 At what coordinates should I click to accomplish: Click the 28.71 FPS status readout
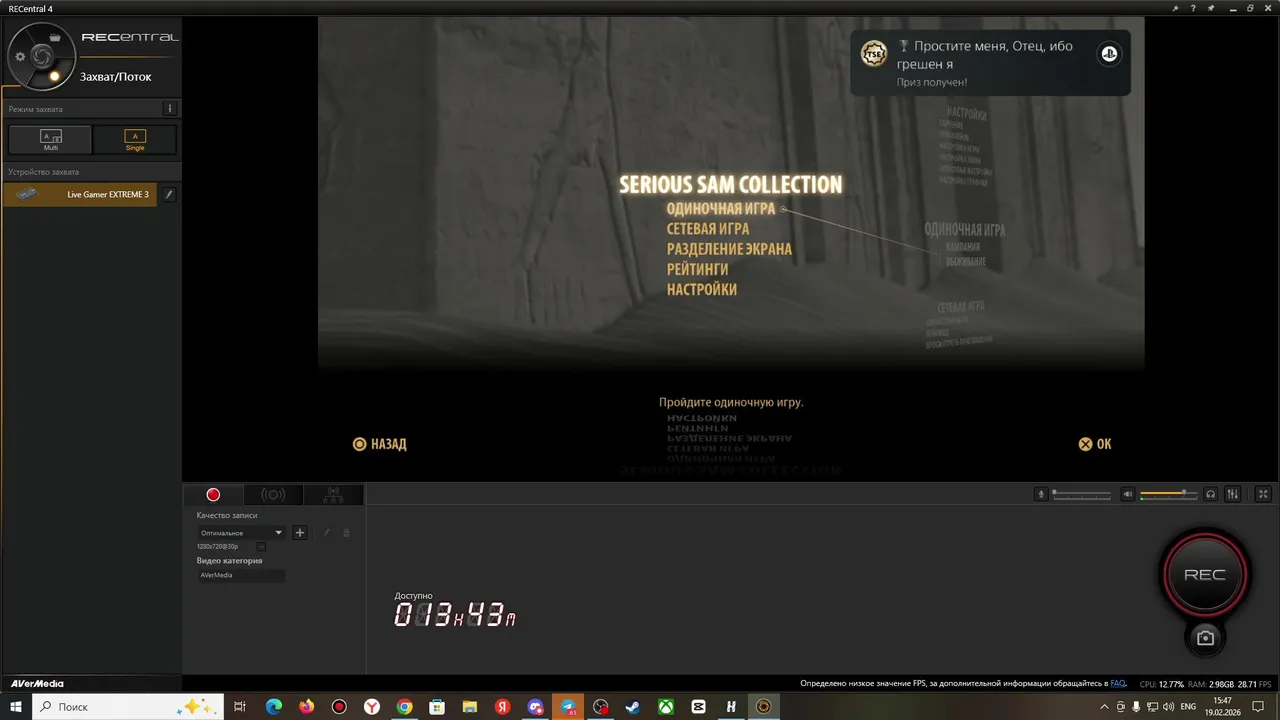tap(1254, 684)
